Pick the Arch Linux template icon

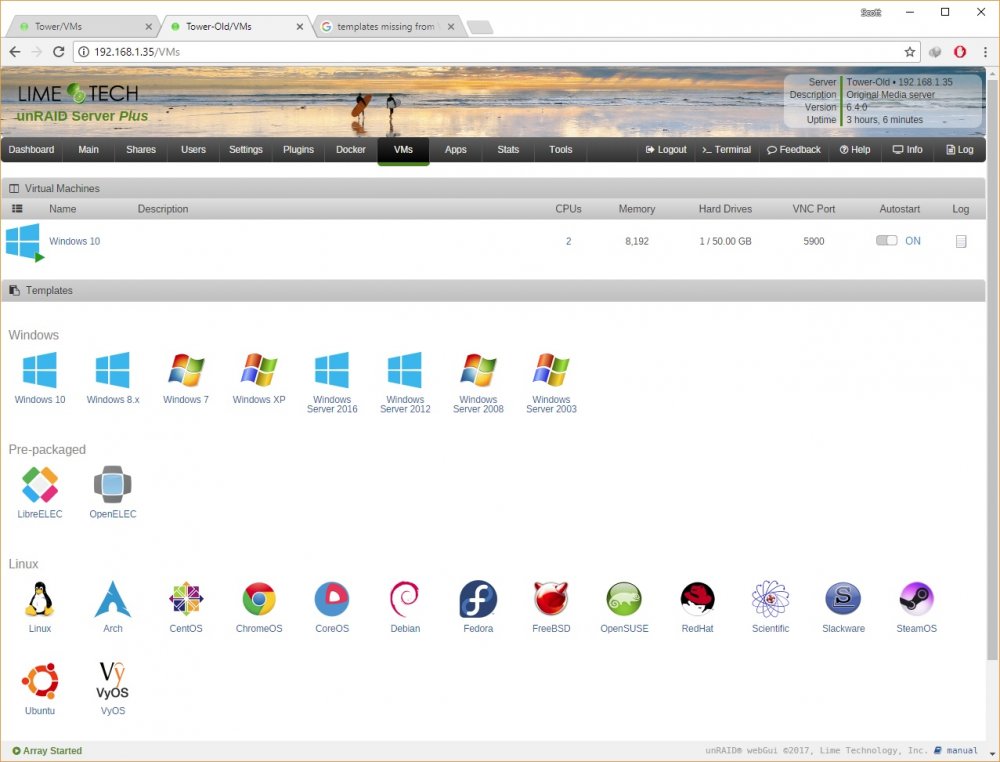pyautogui.click(x=112, y=599)
